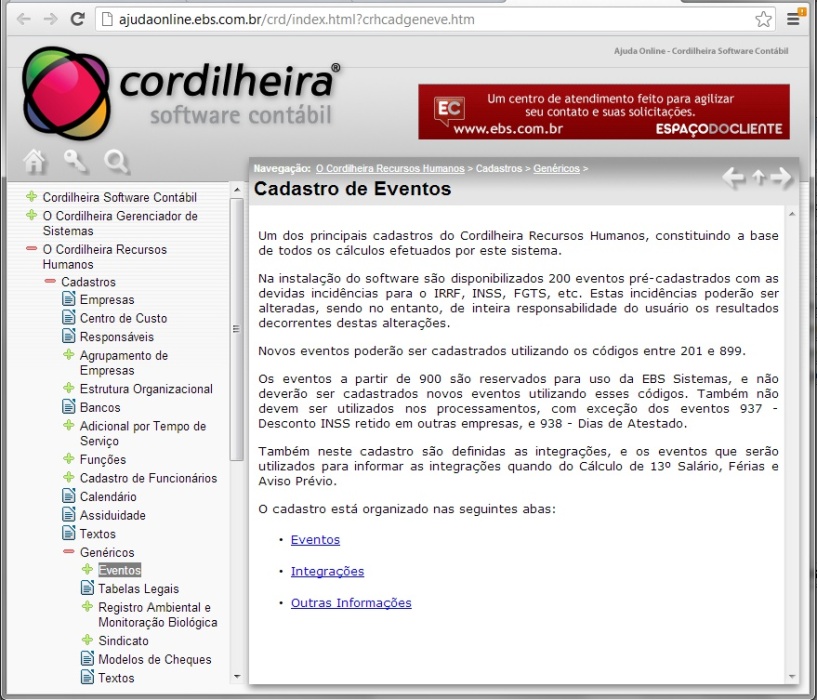Image resolution: width=817 pixels, height=700 pixels.
Task: Open the Centro de Custo topic
Action: [x=123, y=318]
